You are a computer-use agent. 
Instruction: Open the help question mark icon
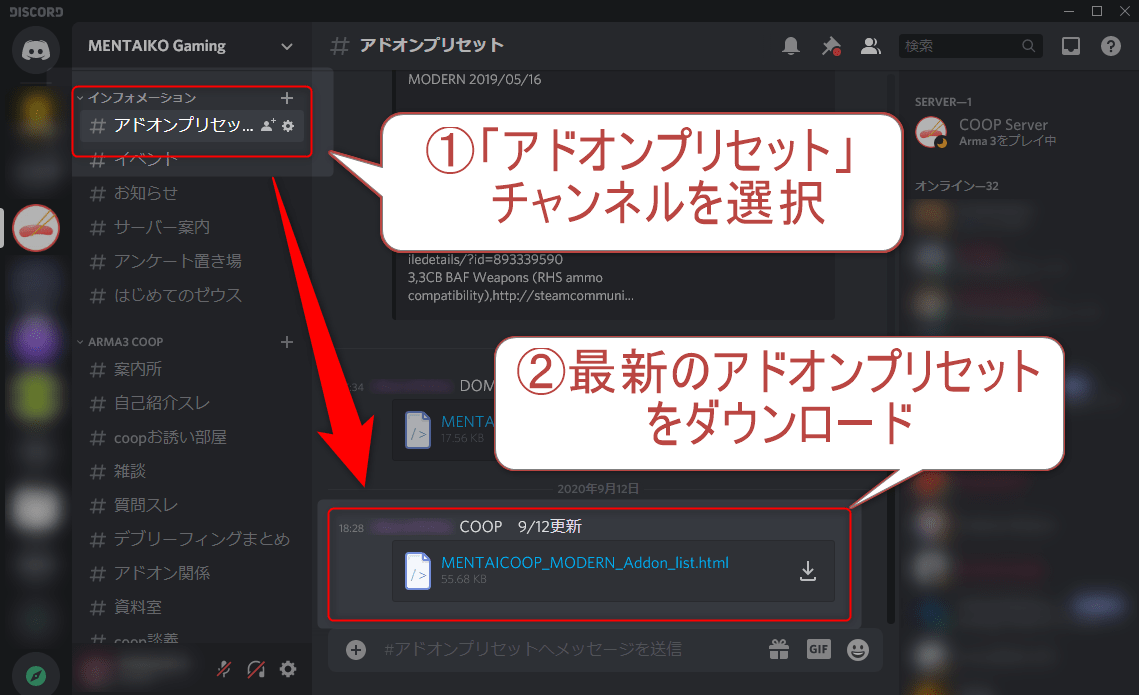point(1110,46)
